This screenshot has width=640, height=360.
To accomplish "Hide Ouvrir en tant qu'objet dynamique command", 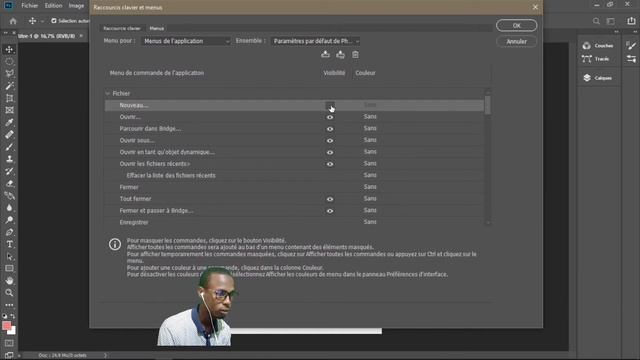I will tap(330, 152).
